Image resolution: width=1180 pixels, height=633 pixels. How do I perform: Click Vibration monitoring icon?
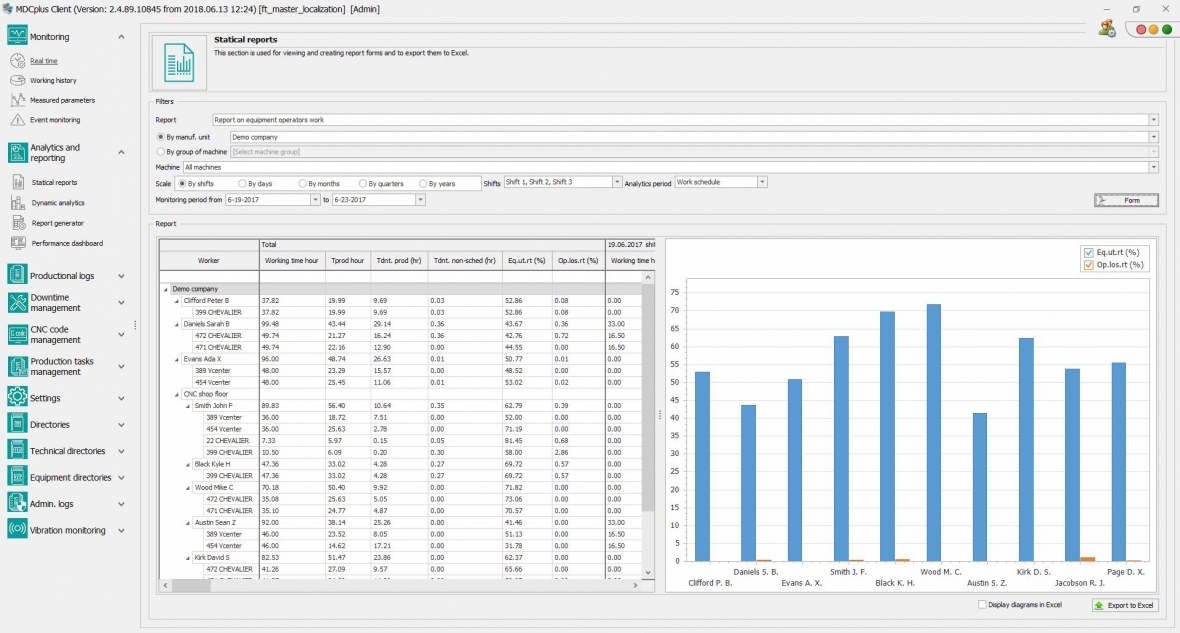17,530
